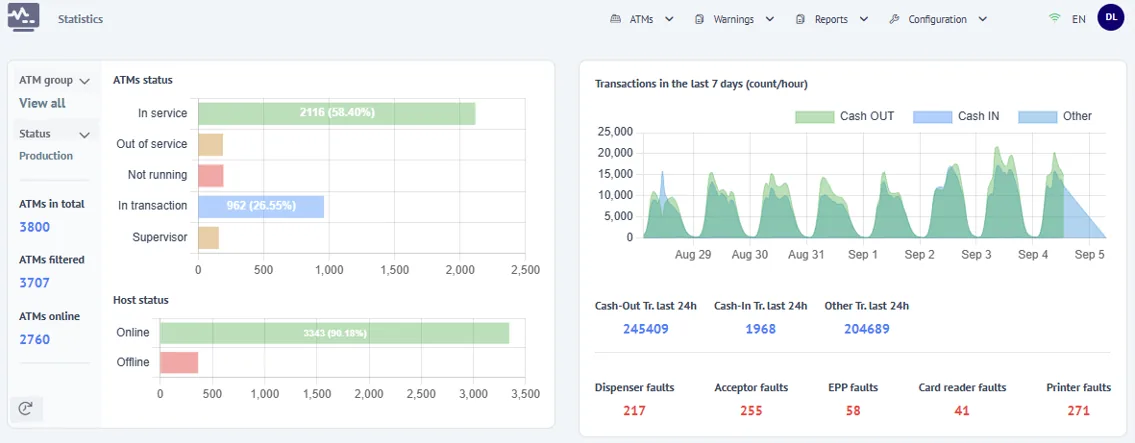Click Cash-Out transactions value 245409
Screen dimensions: 1135x443
click(646, 329)
